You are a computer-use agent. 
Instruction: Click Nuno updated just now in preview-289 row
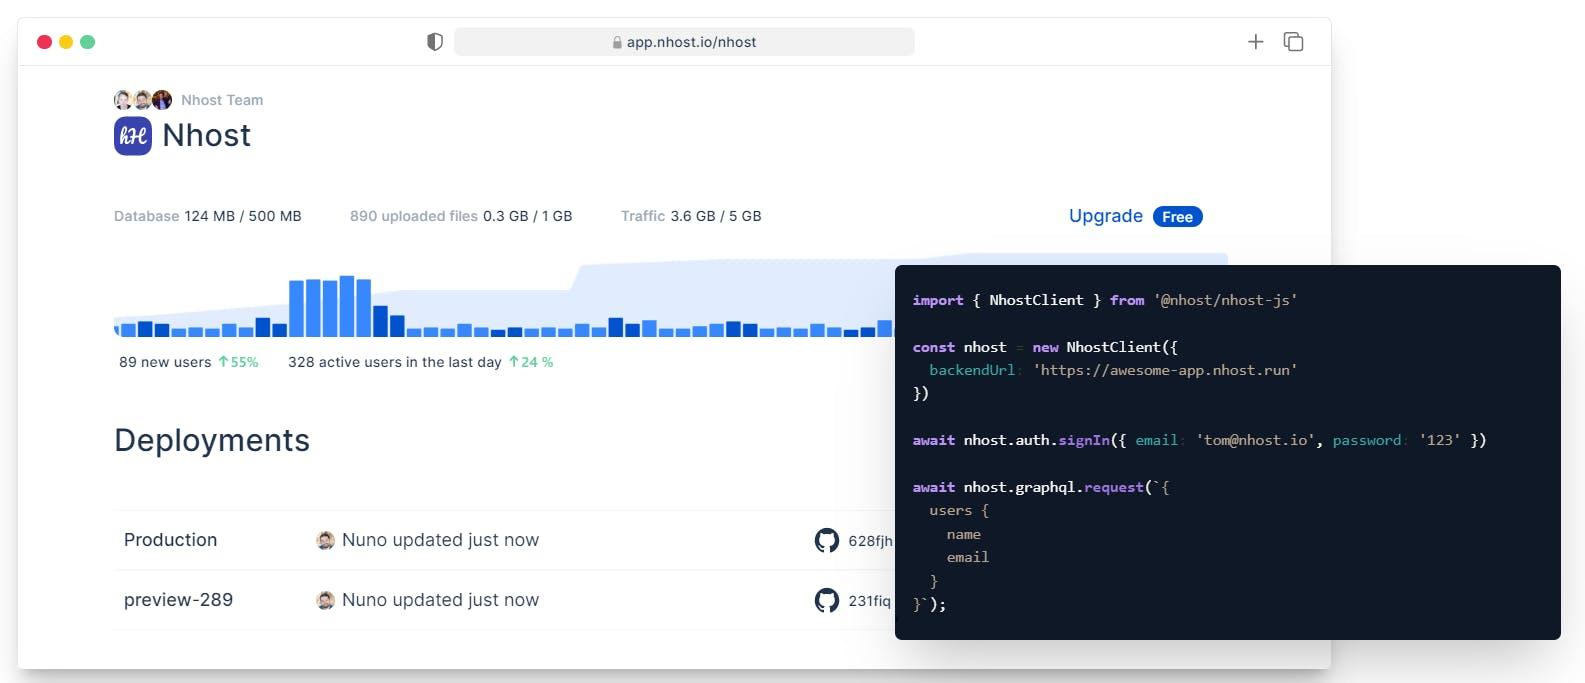point(440,600)
